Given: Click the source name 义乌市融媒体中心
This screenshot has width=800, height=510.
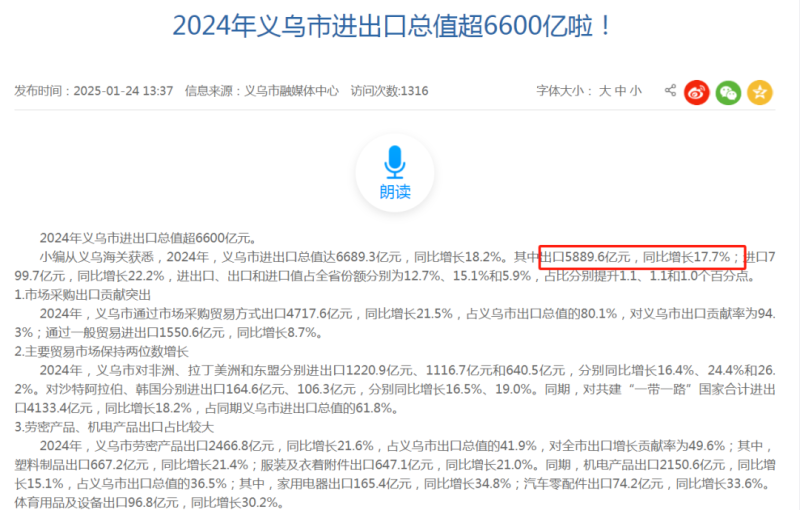Looking at the screenshot, I should 290,91.
